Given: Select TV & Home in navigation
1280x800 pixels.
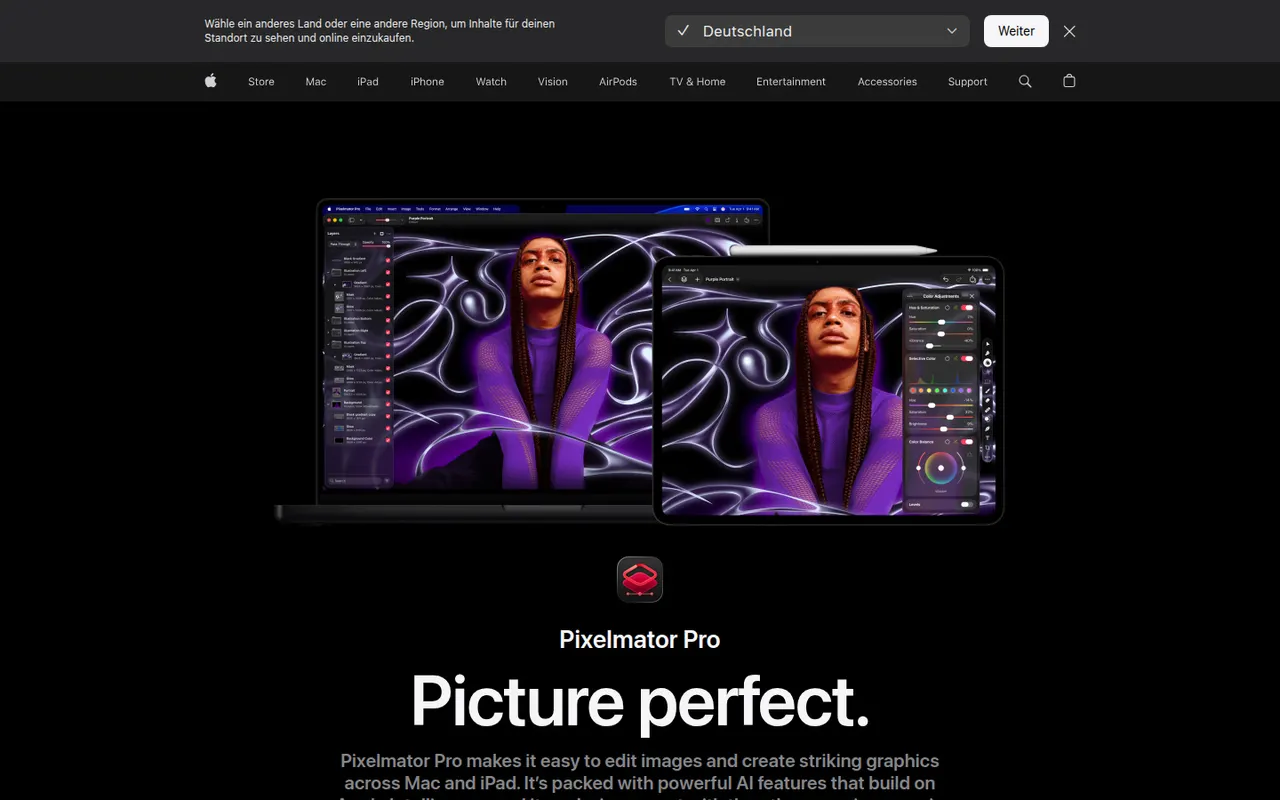Looking at the screenshot, I should [698, 82].
